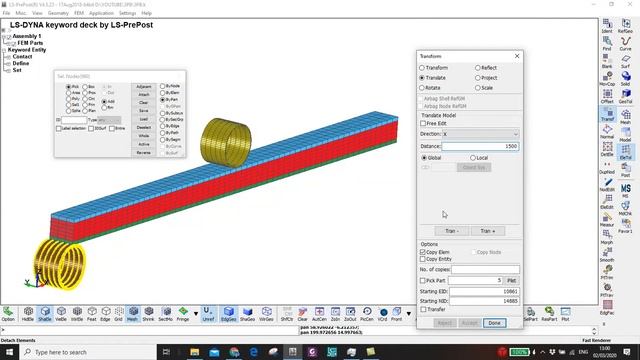Enable the Transfer checkbox
640x360 pixels.
tap(423, 309)
